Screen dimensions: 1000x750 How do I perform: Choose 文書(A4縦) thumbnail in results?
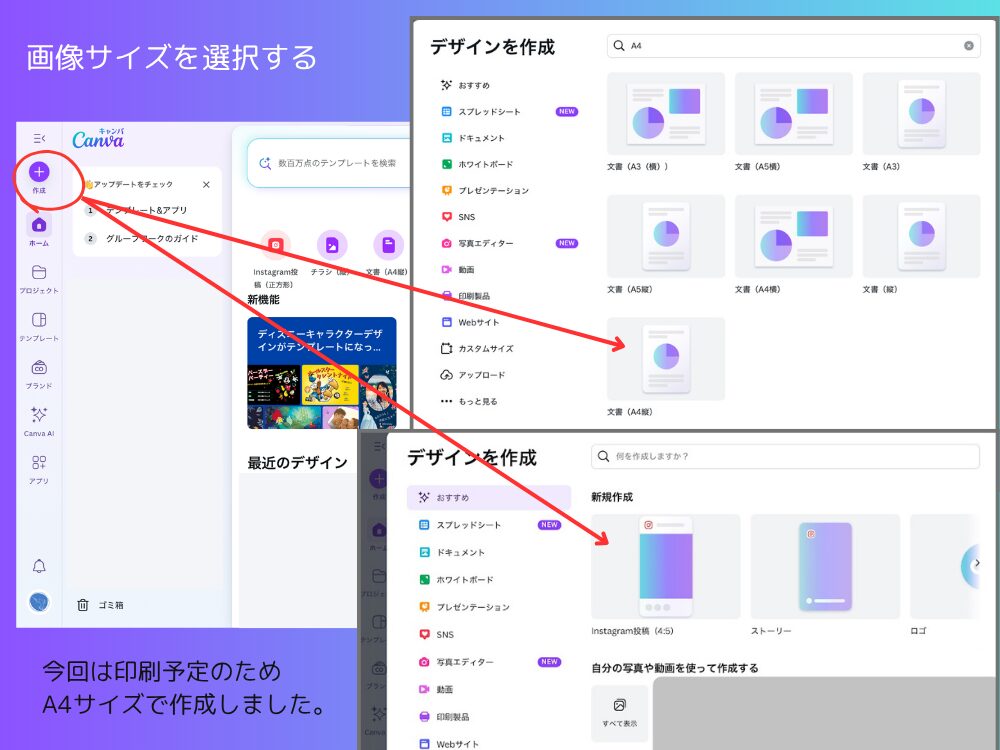666,358
